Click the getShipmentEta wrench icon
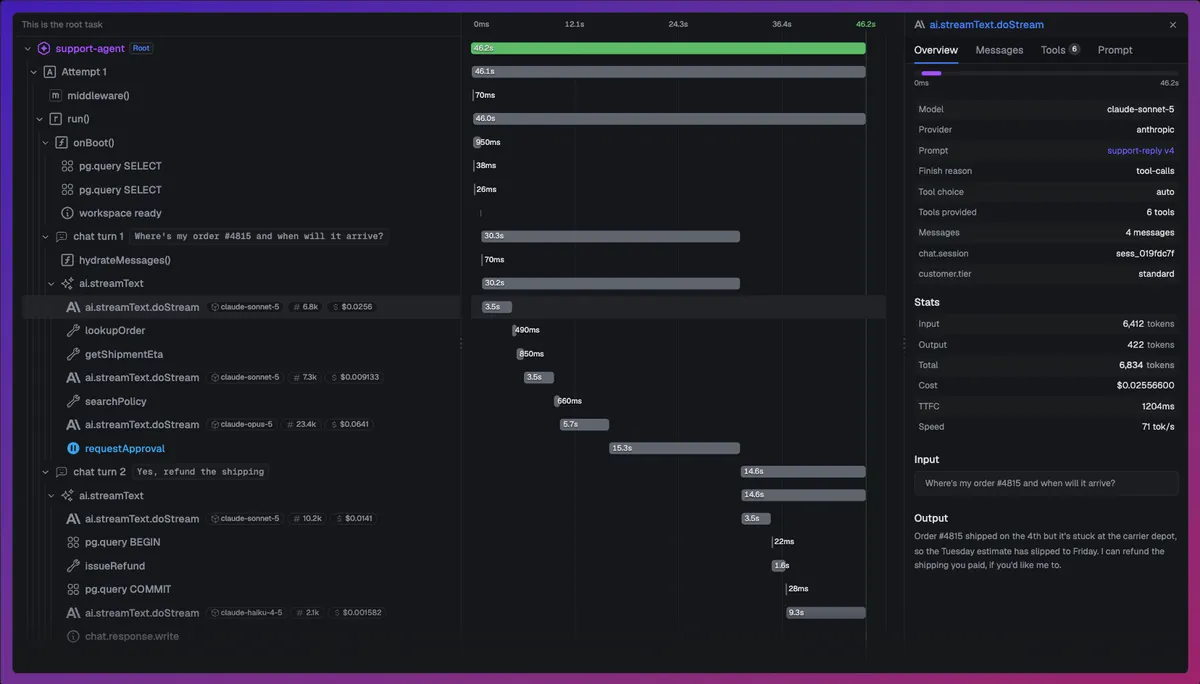Viewport: 1200px width, 684px height. click(x=73, y=354)
